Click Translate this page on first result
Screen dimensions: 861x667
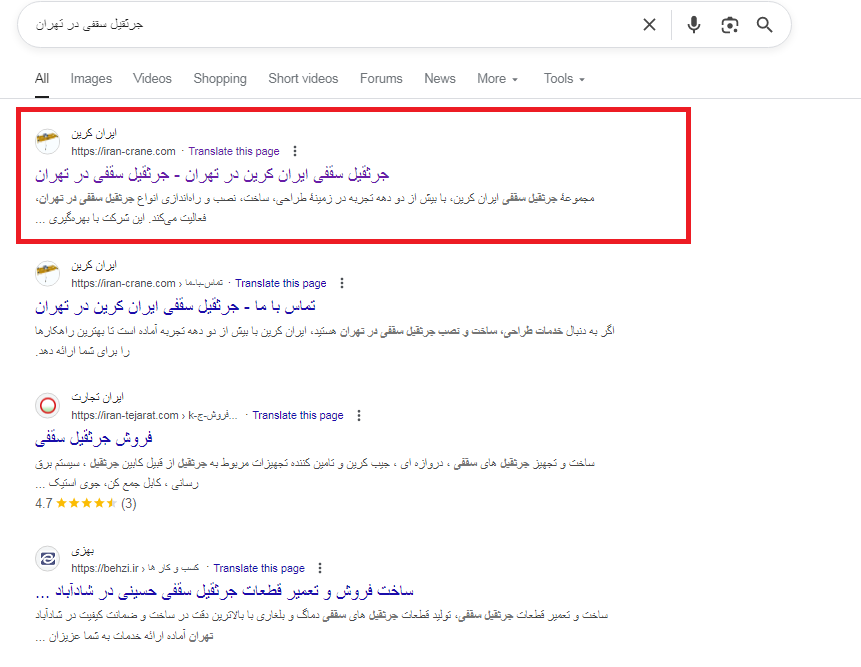[x=233, y=151]
